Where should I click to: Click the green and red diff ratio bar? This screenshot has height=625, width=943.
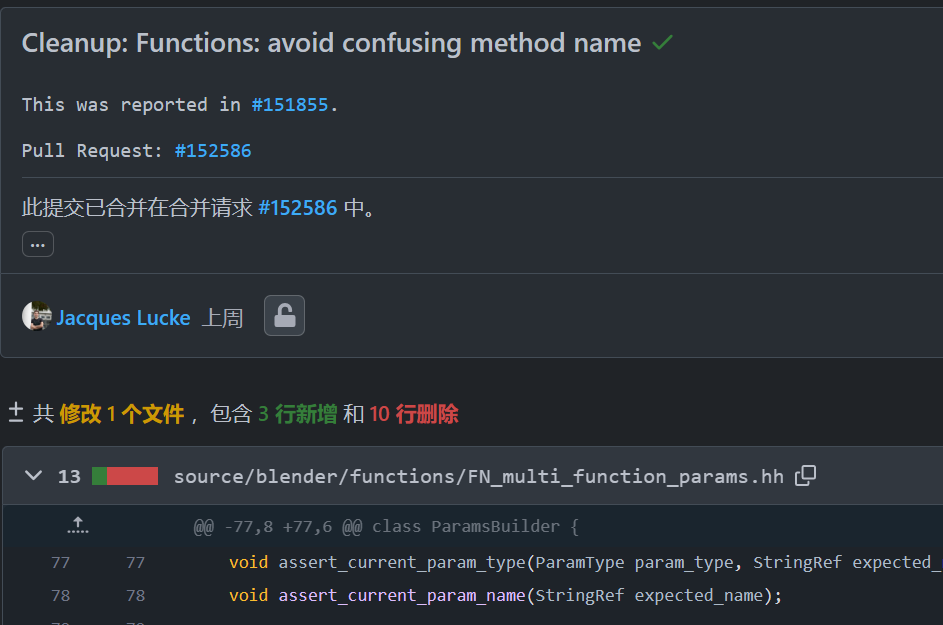coord(125,476)
